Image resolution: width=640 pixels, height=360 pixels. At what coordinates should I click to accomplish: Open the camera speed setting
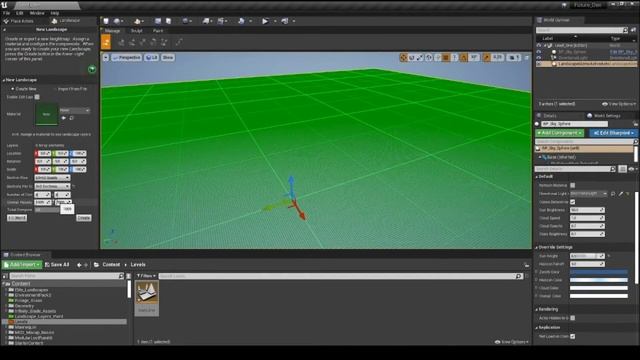pyautogui.click(x=513, y=58)
